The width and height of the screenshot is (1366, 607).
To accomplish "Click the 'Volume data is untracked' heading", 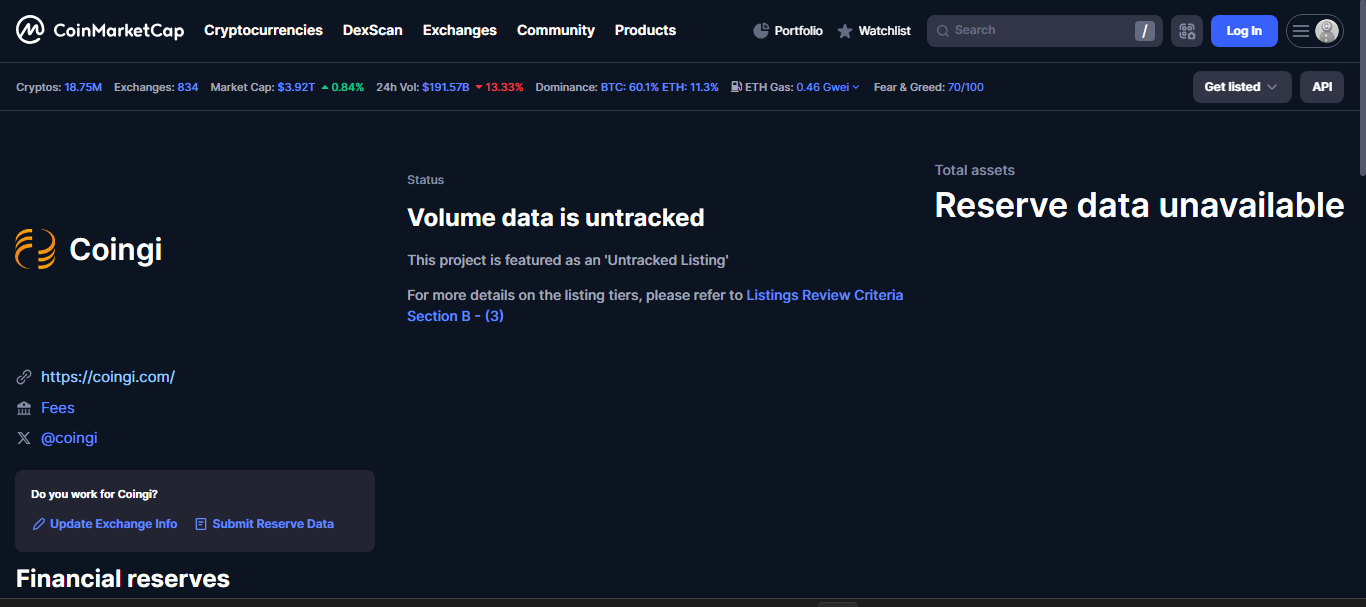I will pyautogui.click(x=556, y=217).
